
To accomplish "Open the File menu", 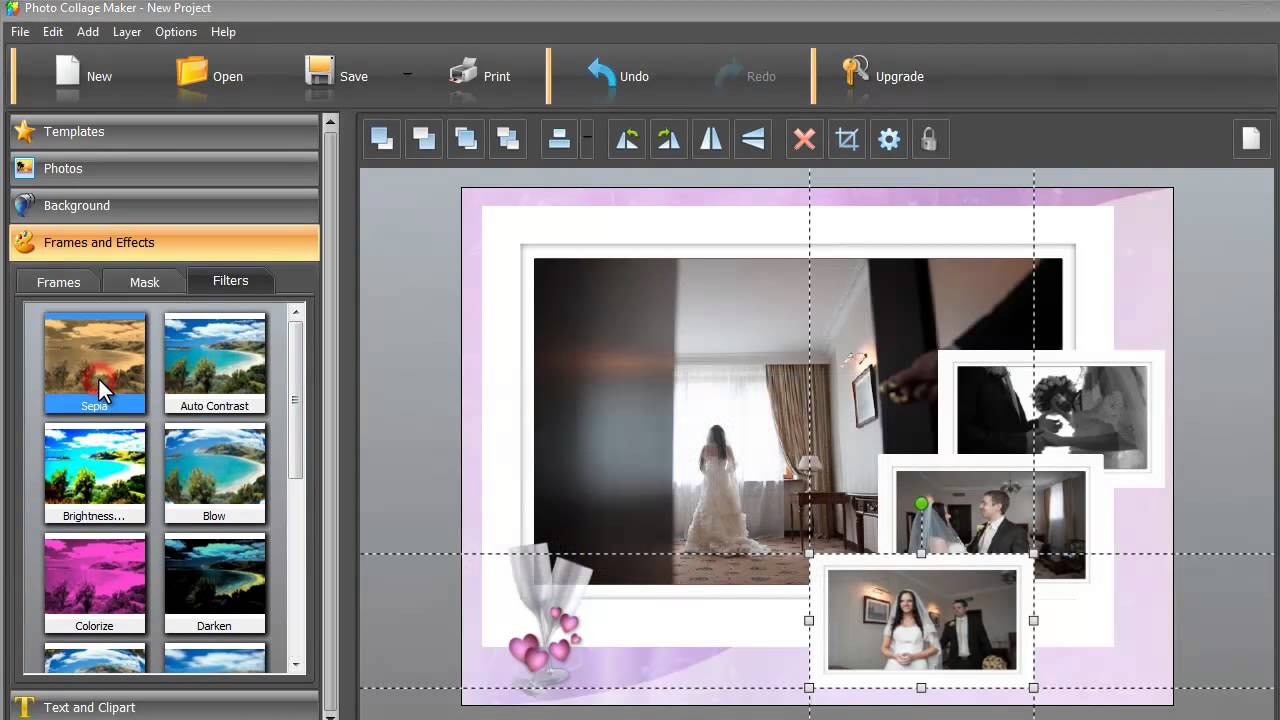I will point(20,32).
